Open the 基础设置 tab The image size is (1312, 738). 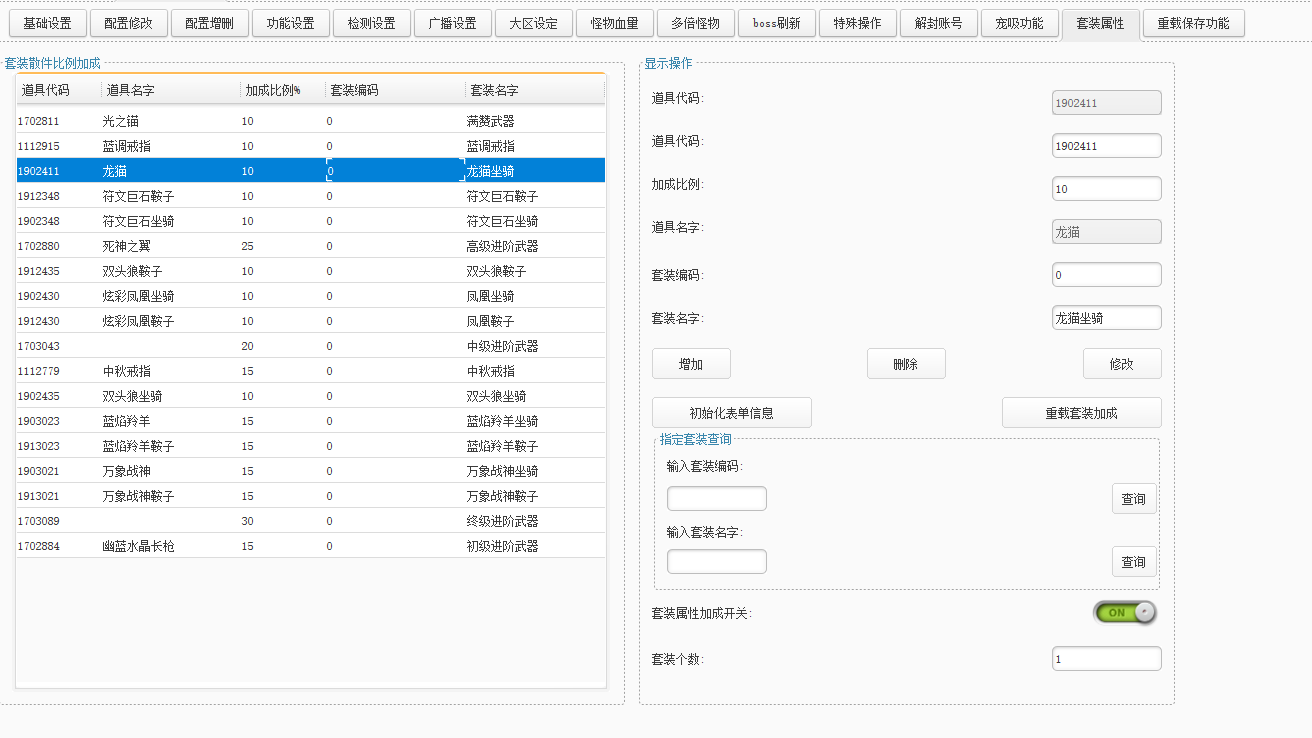[47, 23]
